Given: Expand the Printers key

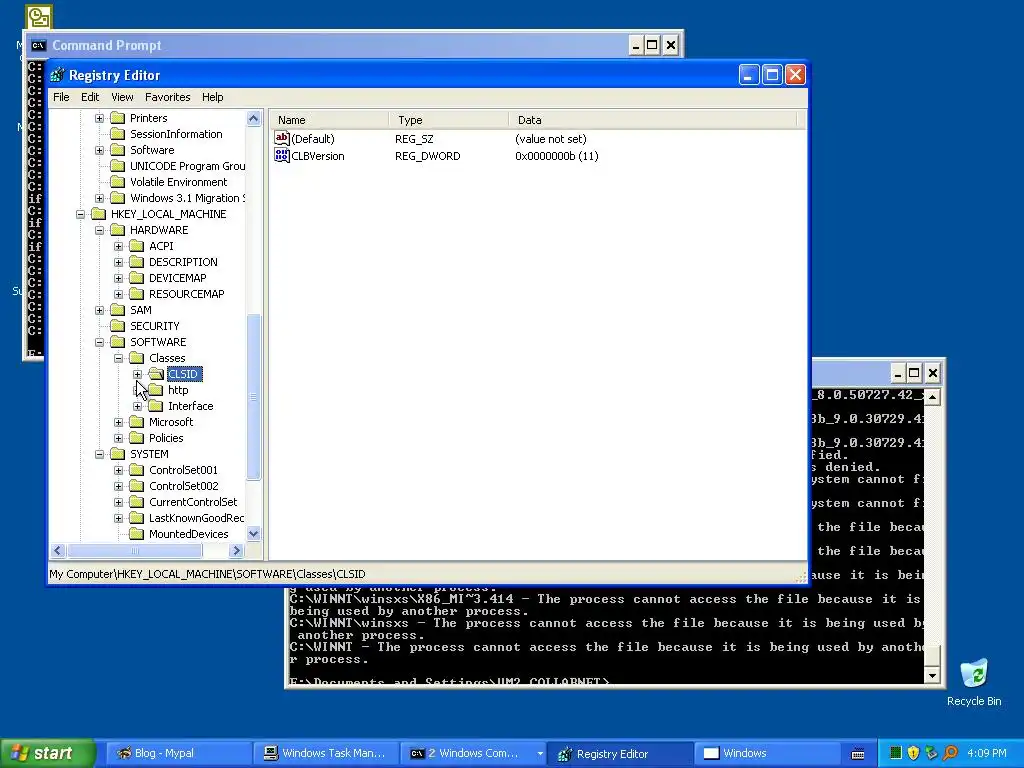Looking at the screenshot, I should click(x=99, y=118).
